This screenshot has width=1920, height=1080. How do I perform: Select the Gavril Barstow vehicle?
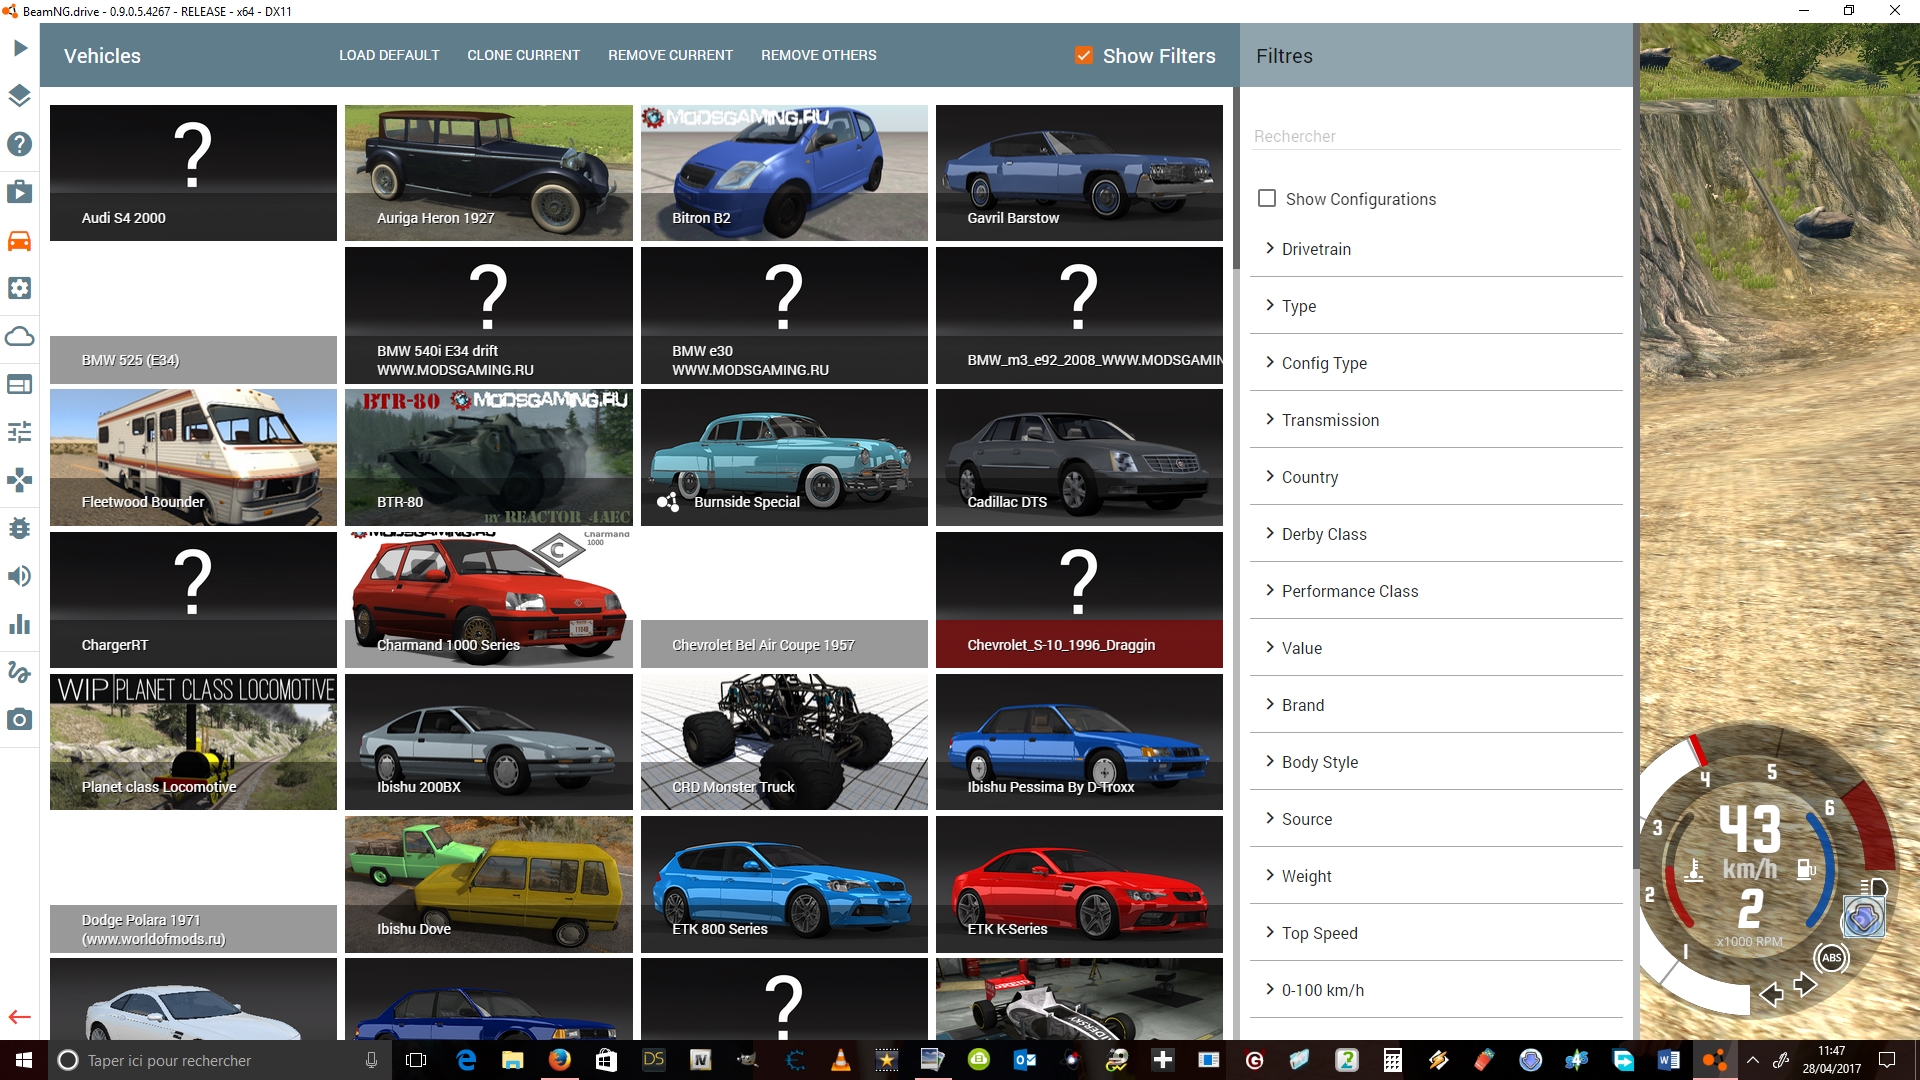coord(1079,172)
